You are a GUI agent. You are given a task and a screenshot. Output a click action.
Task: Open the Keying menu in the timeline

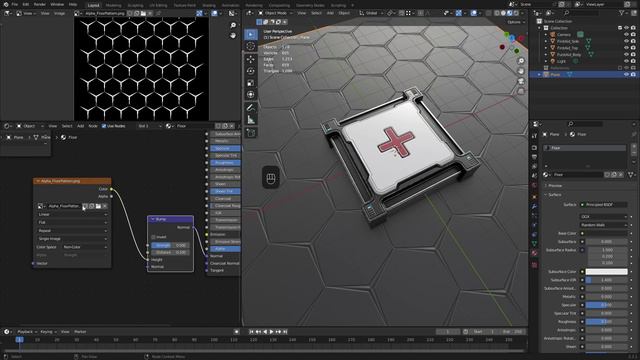49,332
